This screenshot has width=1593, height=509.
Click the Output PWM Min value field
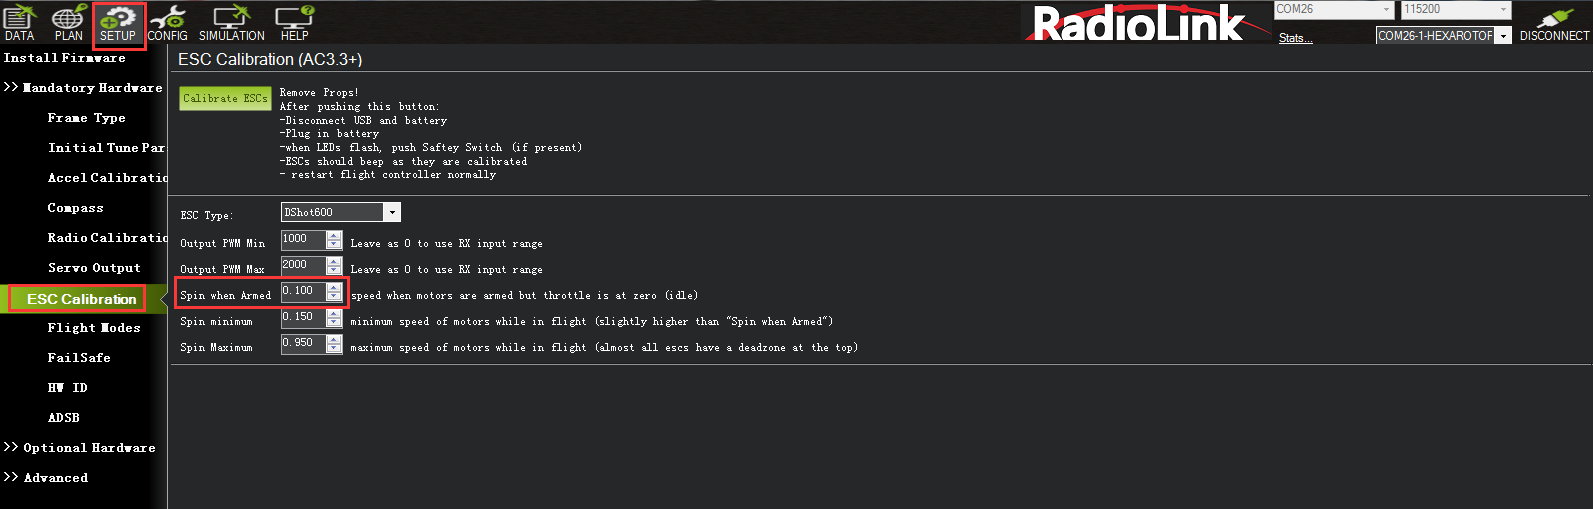click(303, 239)
